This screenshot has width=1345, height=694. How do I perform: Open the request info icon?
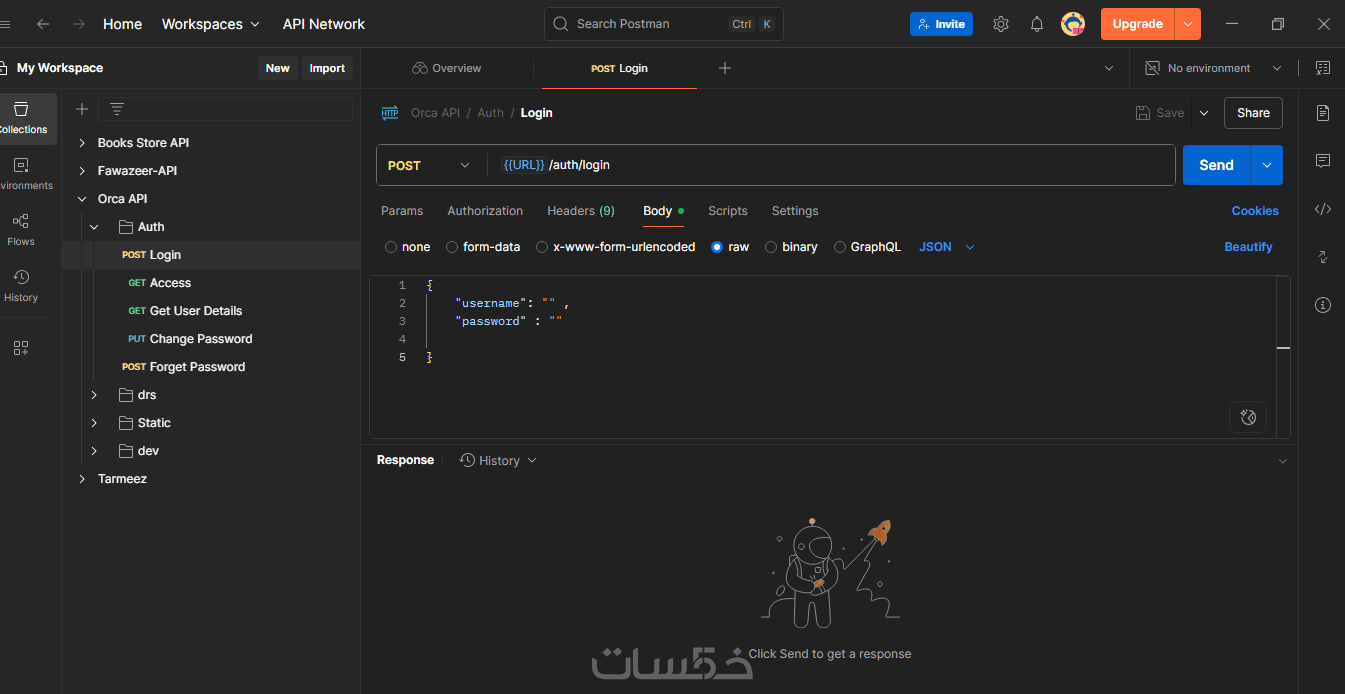[x=1323, y=305]
